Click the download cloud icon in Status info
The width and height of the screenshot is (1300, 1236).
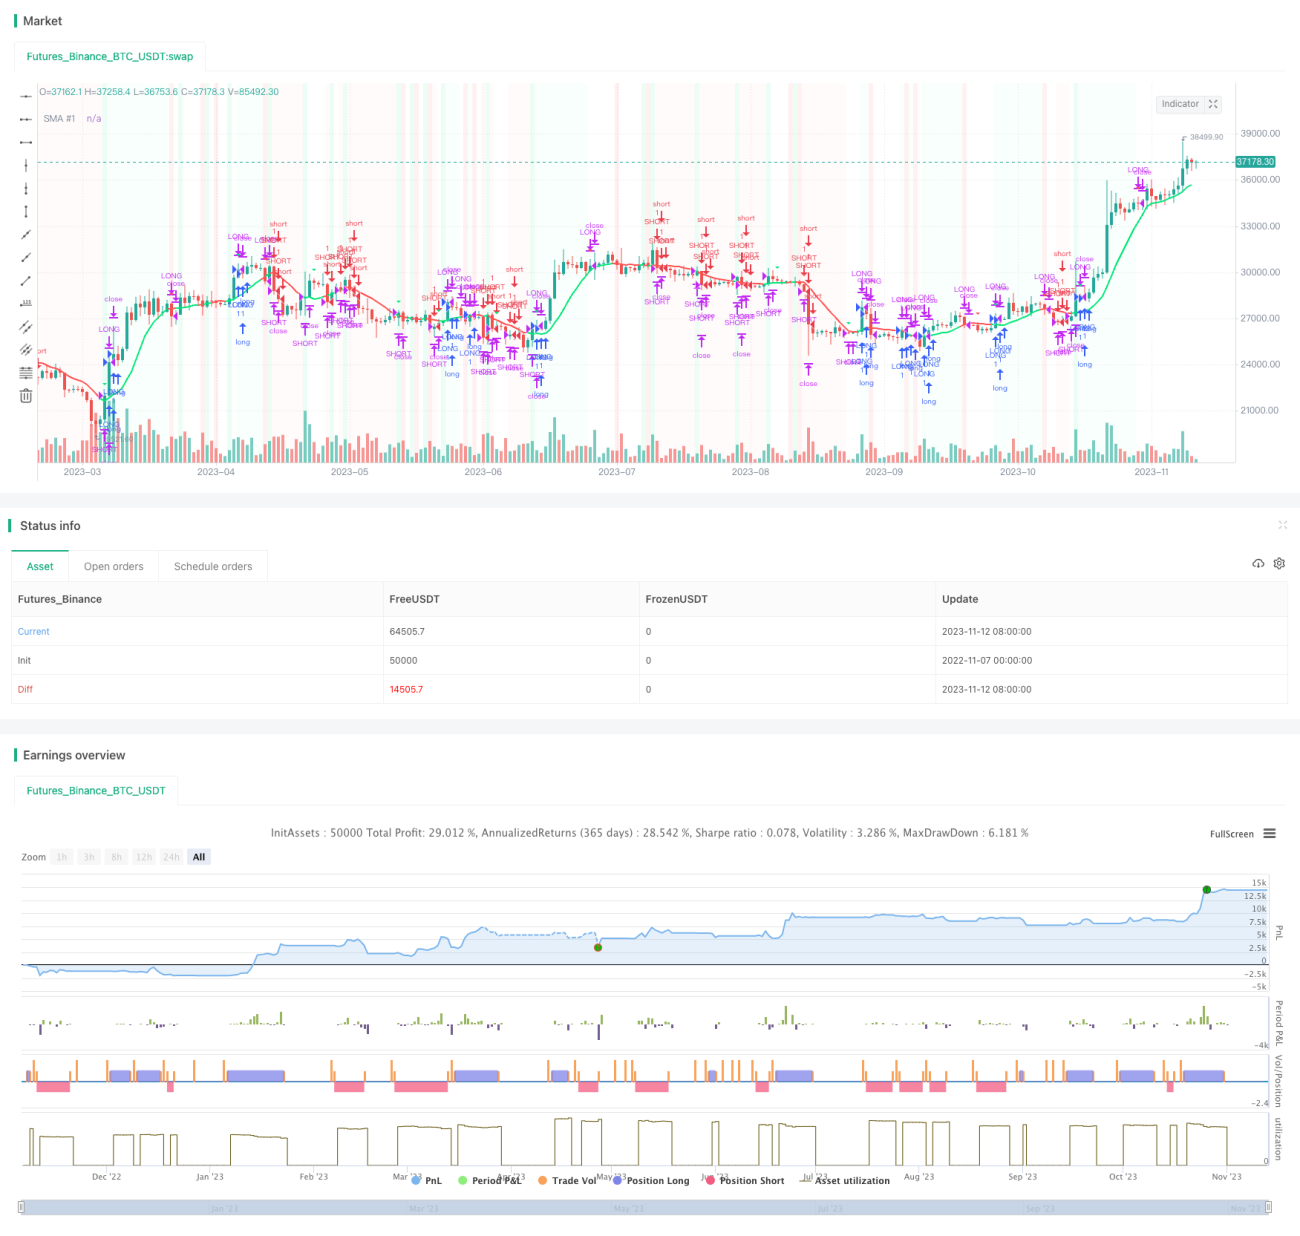[1258, 564]
